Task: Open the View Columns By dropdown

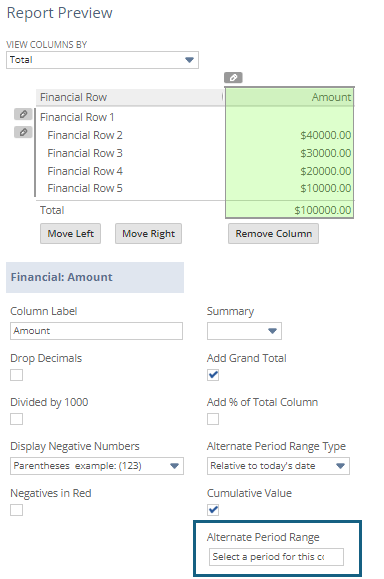Action: point(102,60)
